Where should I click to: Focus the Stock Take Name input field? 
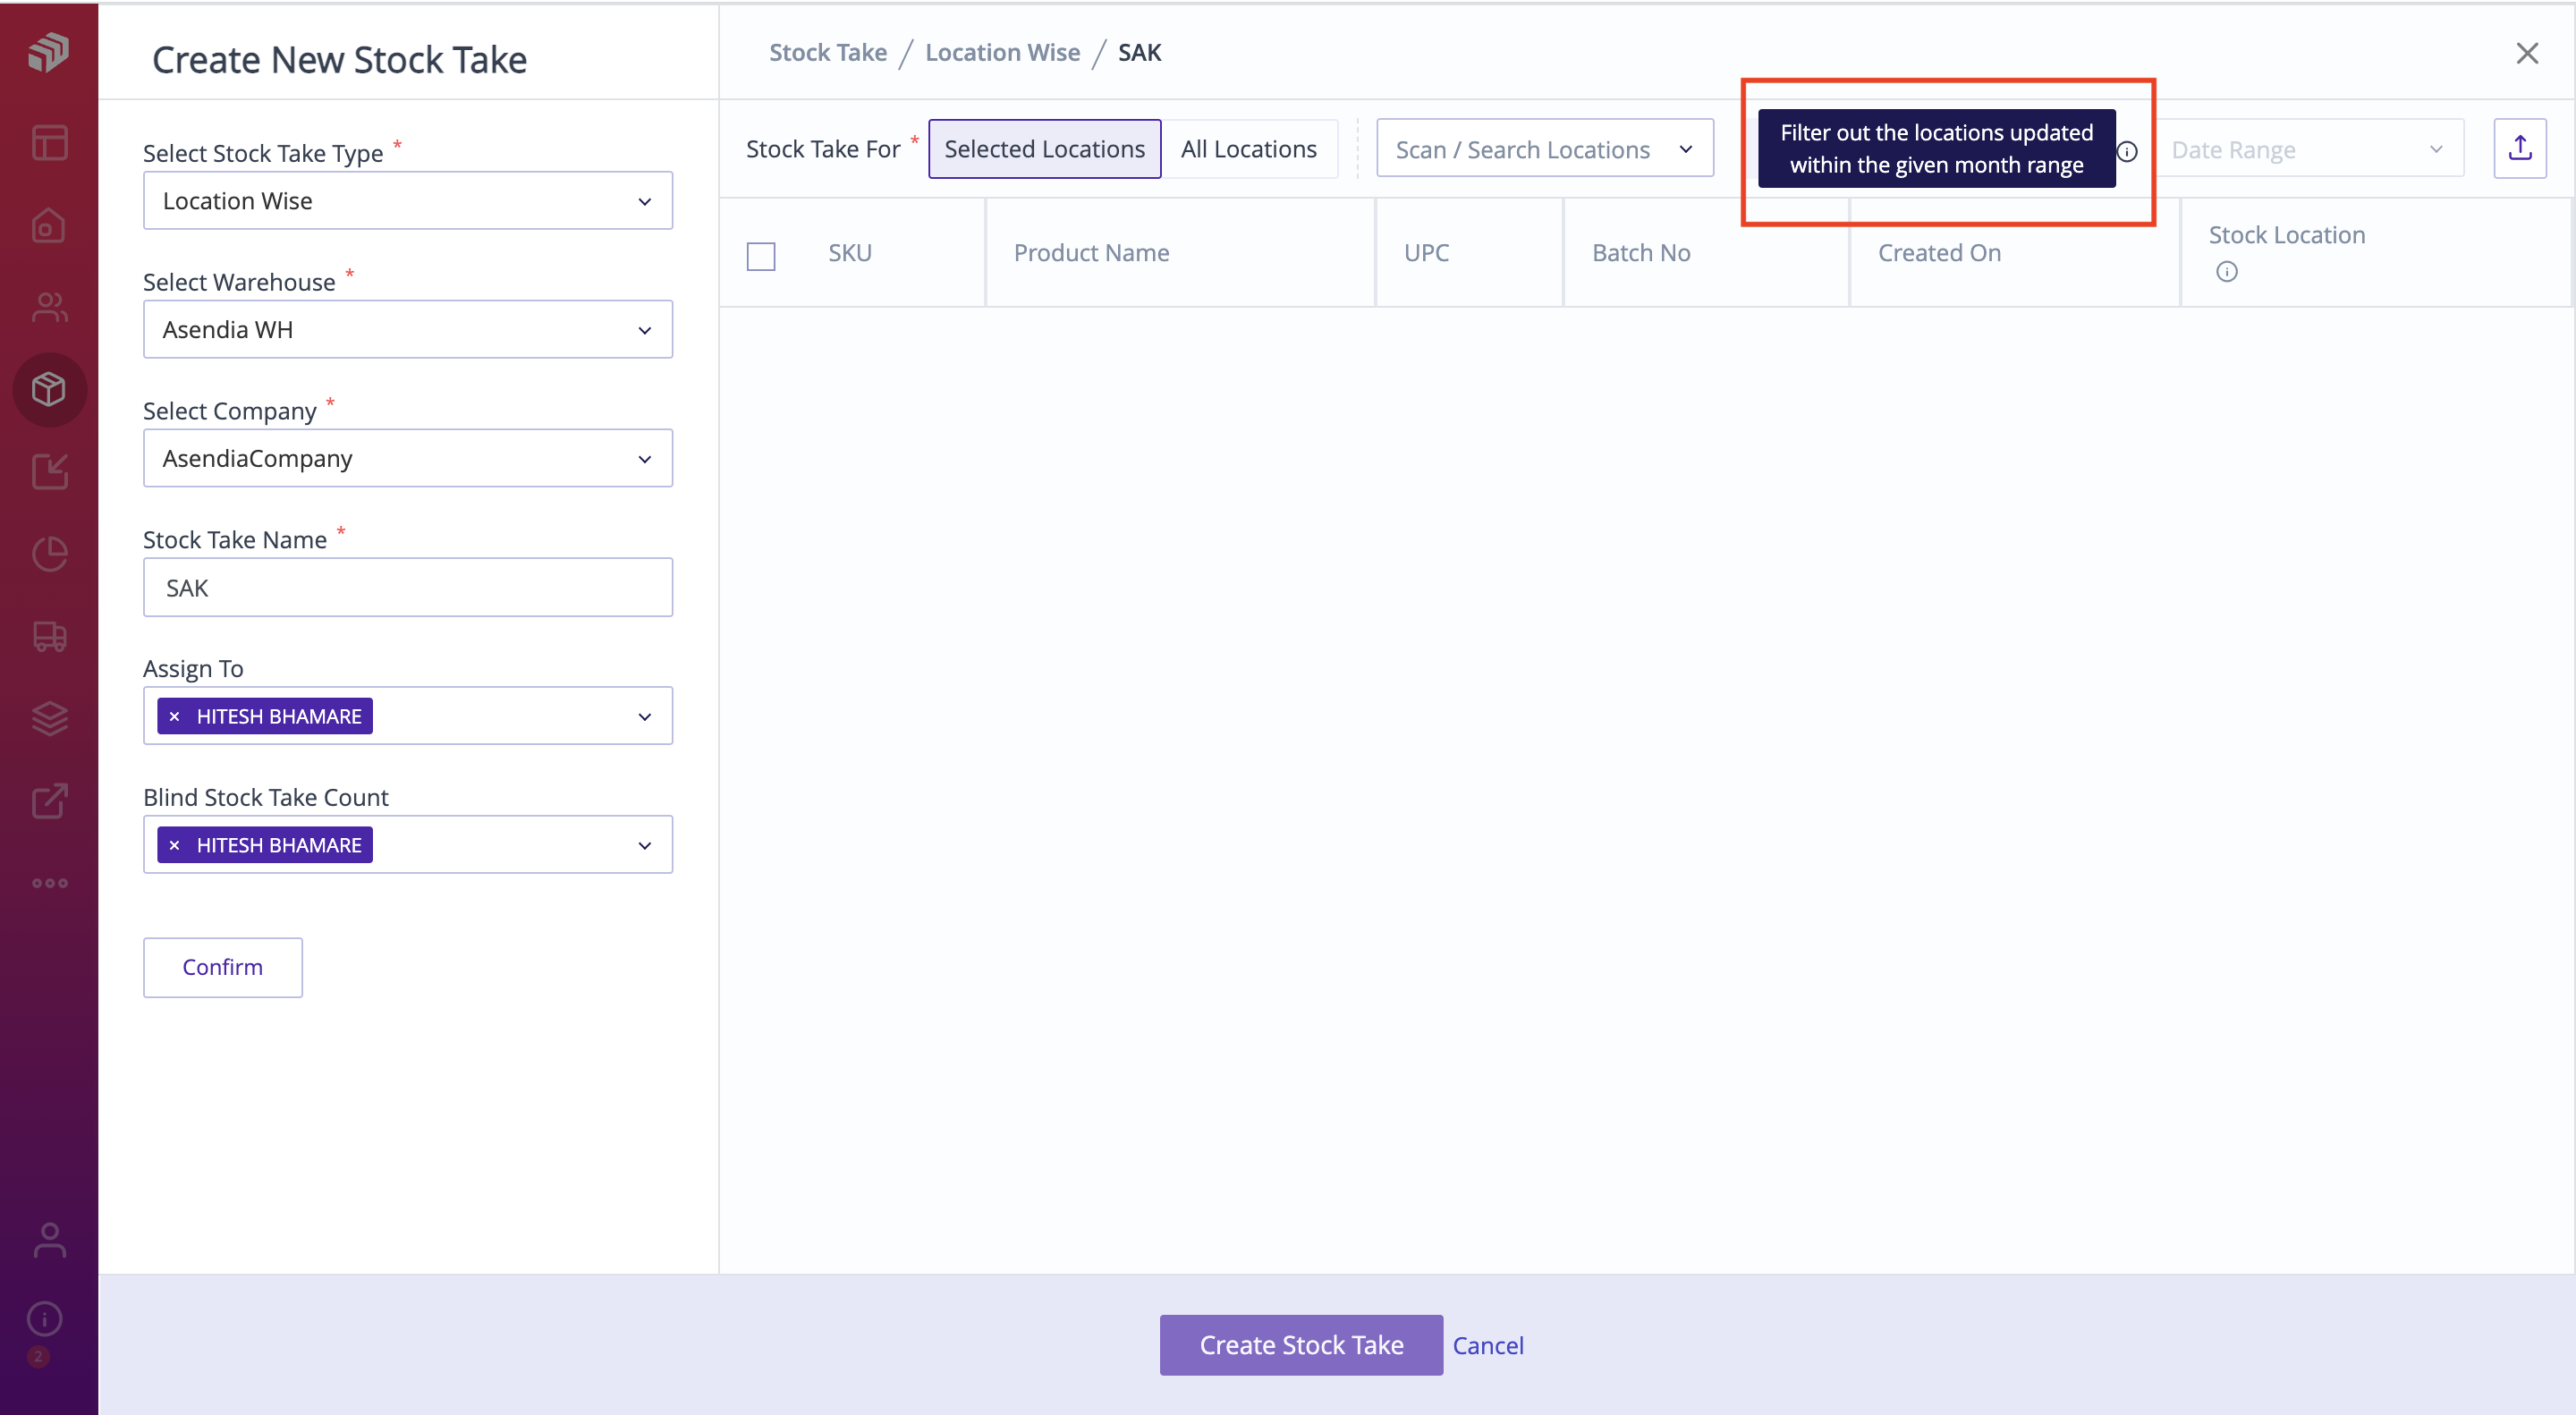click(x=408, y=587)
